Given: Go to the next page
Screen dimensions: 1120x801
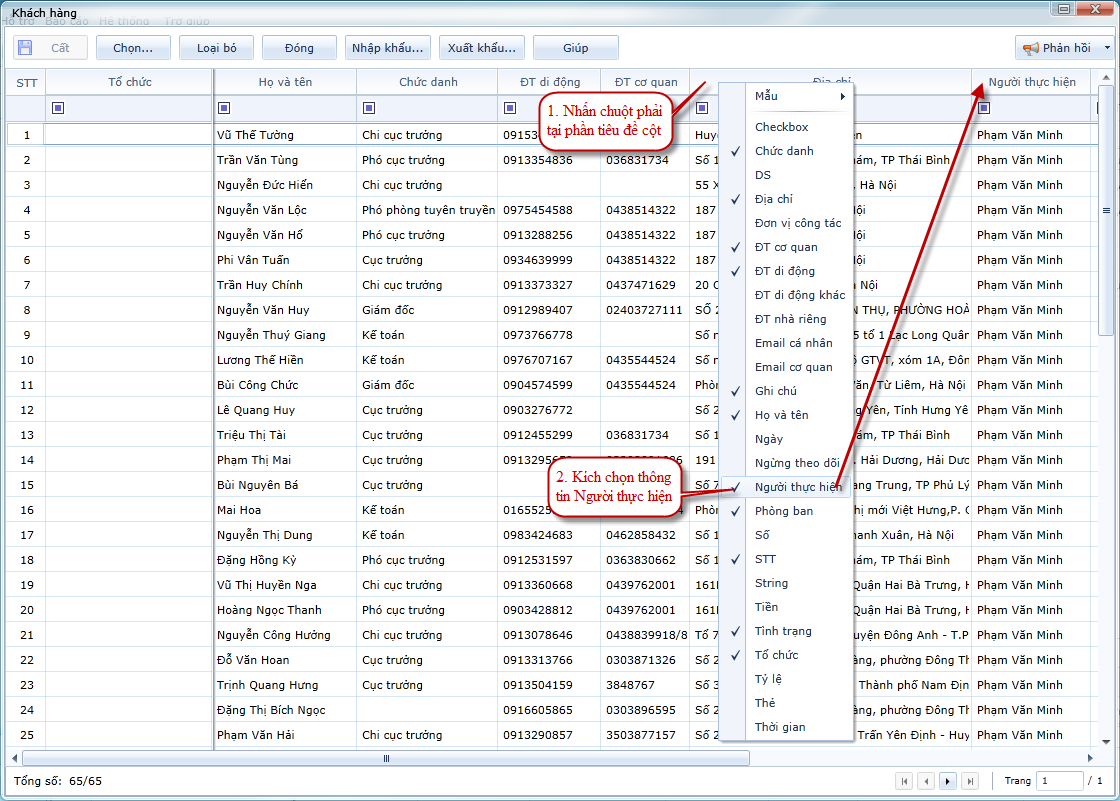Looking at the screenshot, I should coord(947,781).
